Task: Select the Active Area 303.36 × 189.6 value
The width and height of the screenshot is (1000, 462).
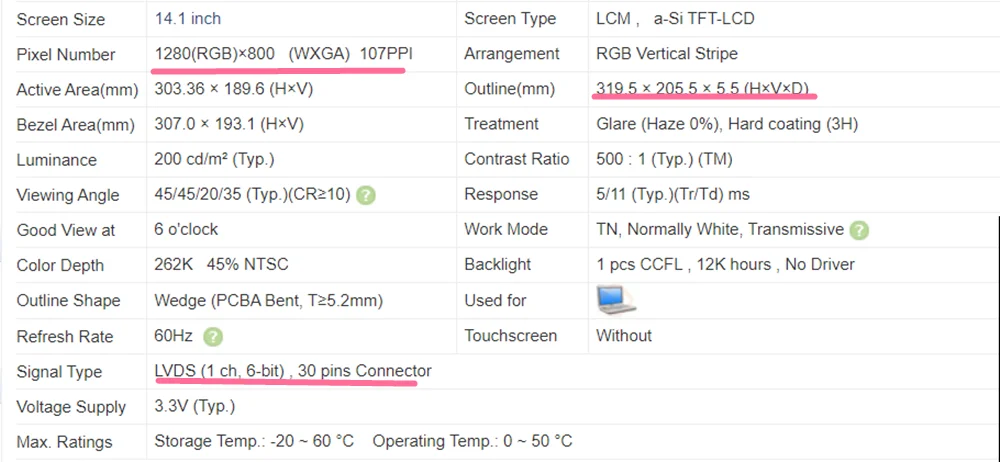Action: coord(234,89)
